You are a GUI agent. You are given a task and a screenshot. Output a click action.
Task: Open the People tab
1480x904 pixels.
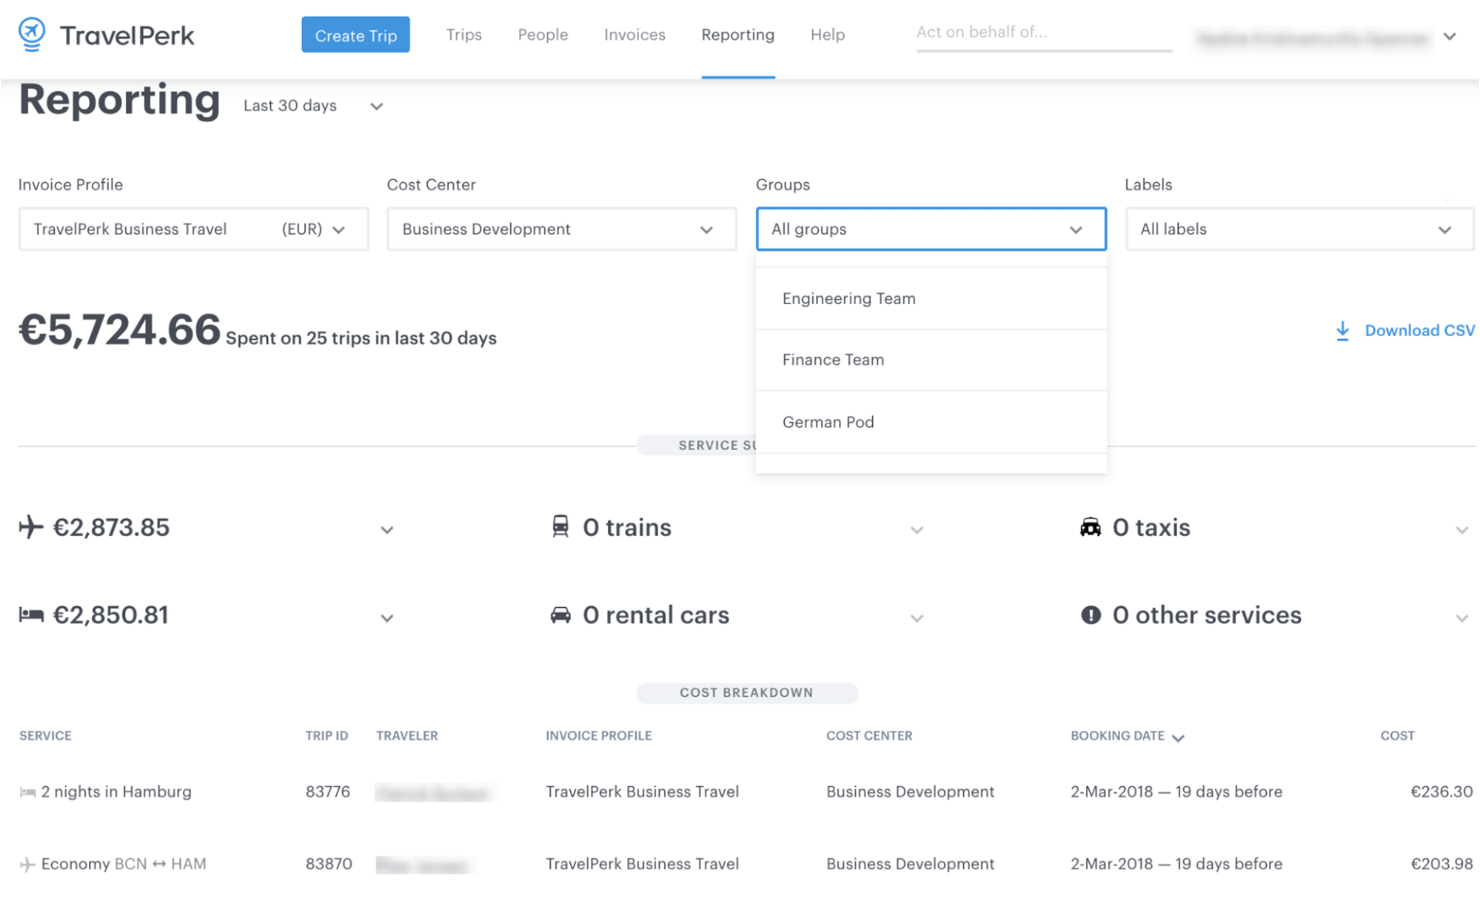pos(543,35)
